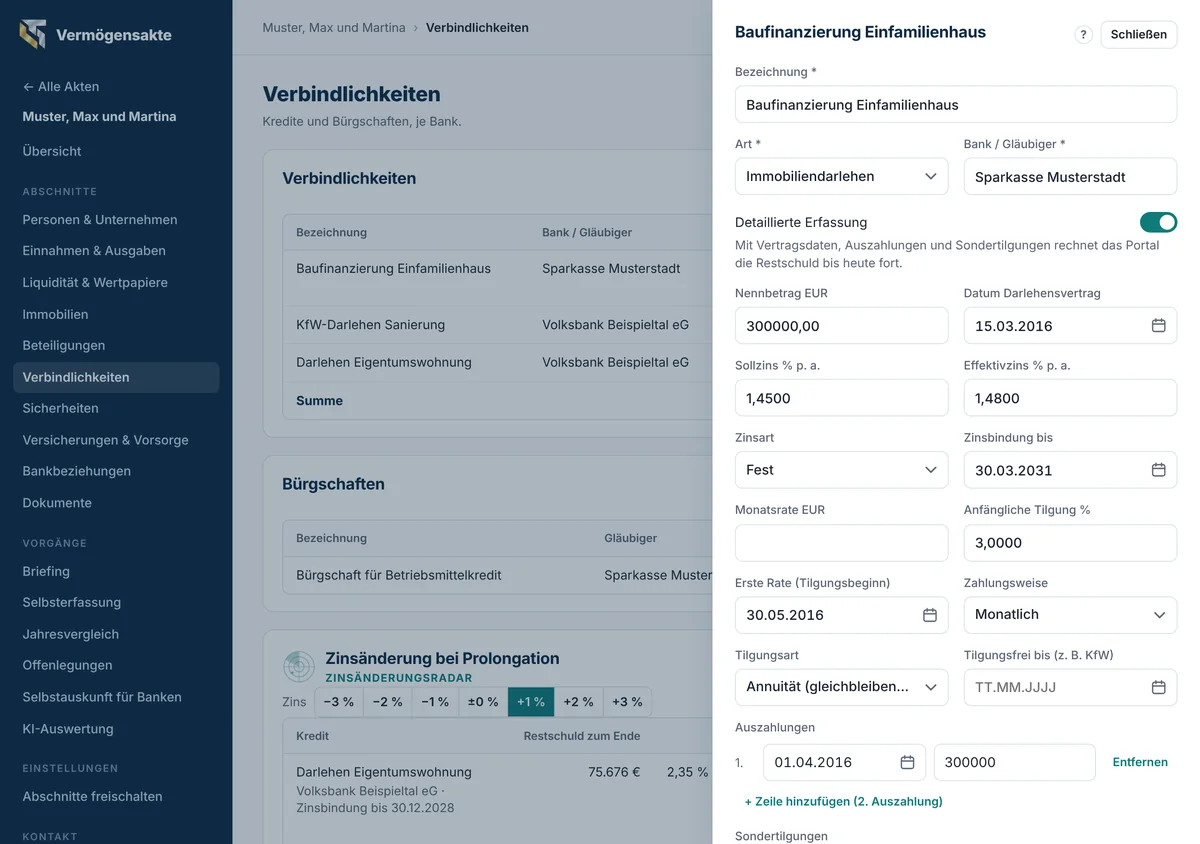The width and height of the screenshot is (1200, 844).
Task: Click breadcrumb Muster, Max und Martina
Action: [x=334, y=28]
